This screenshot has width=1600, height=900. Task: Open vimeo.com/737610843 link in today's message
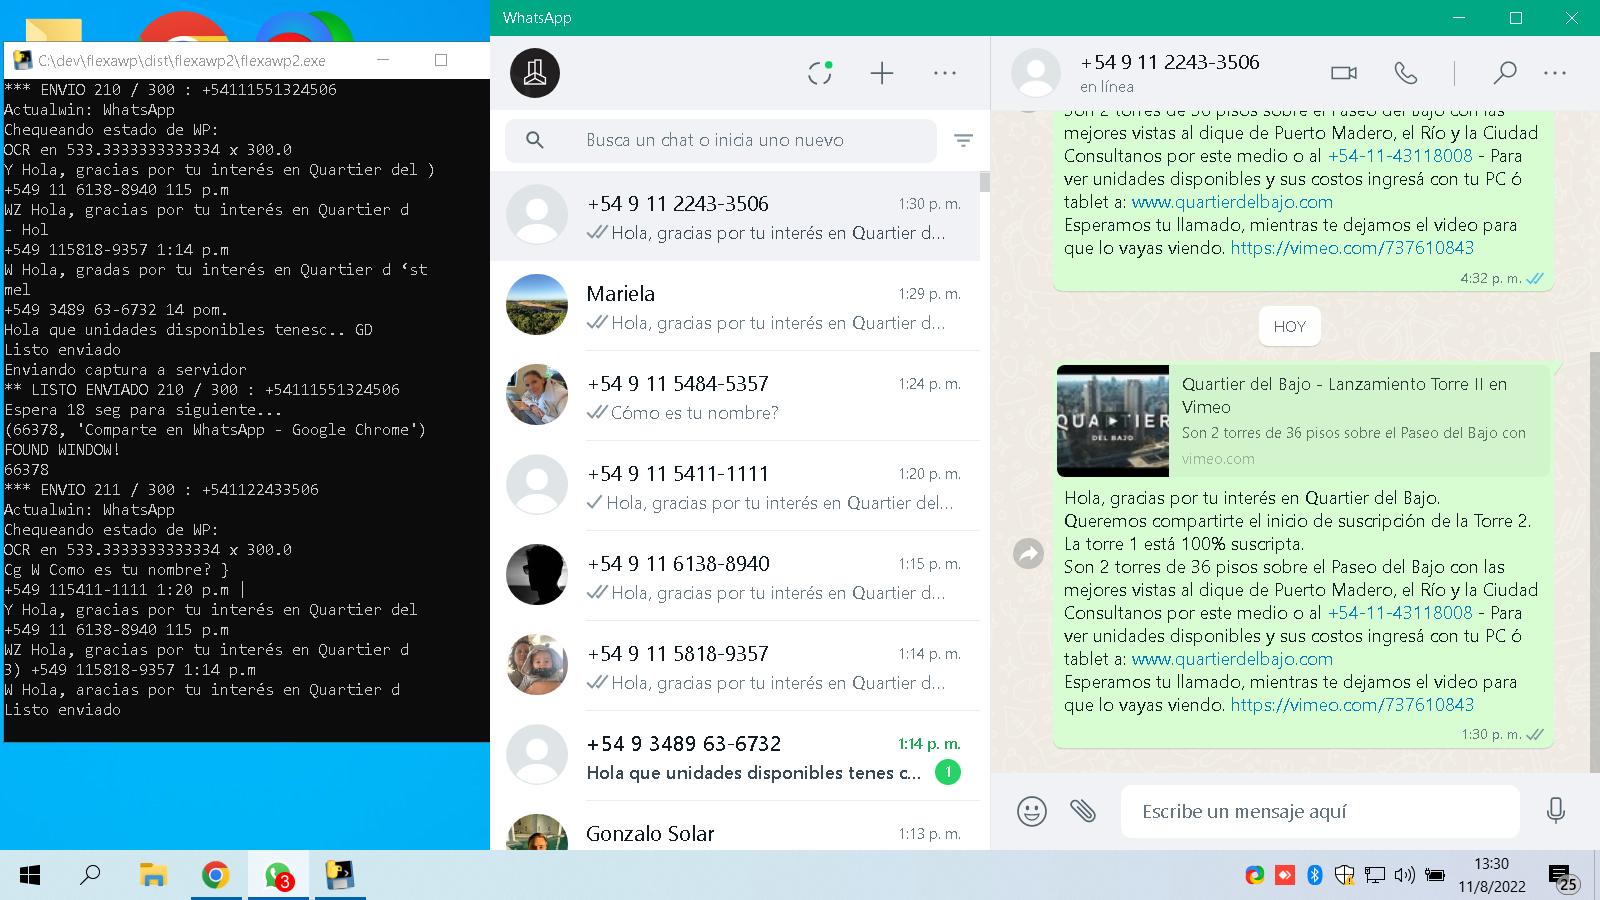[x=1352, y=705]
